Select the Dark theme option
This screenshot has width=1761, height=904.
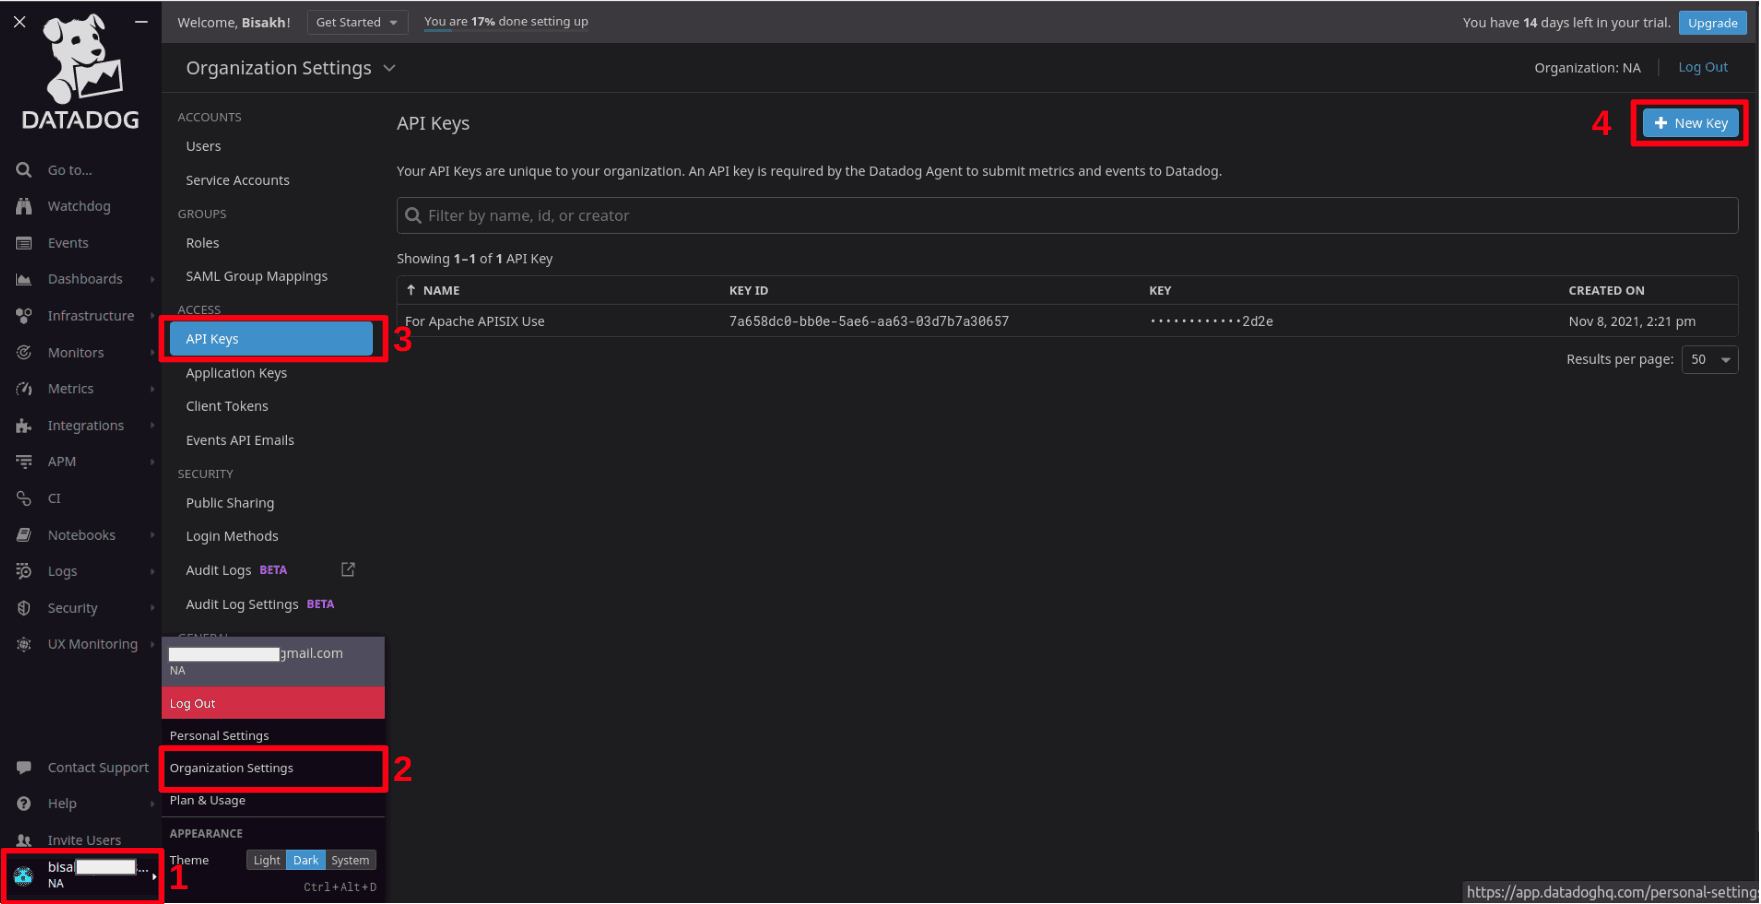[x=306, y=860]
